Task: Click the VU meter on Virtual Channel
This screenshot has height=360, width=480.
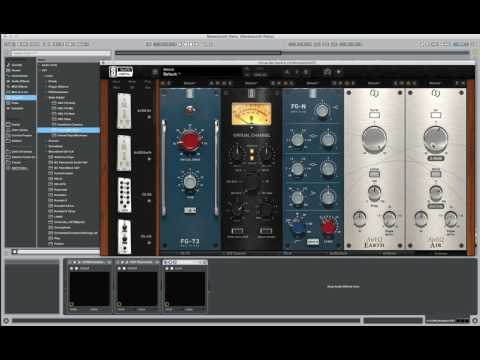Action: point(251,114)
